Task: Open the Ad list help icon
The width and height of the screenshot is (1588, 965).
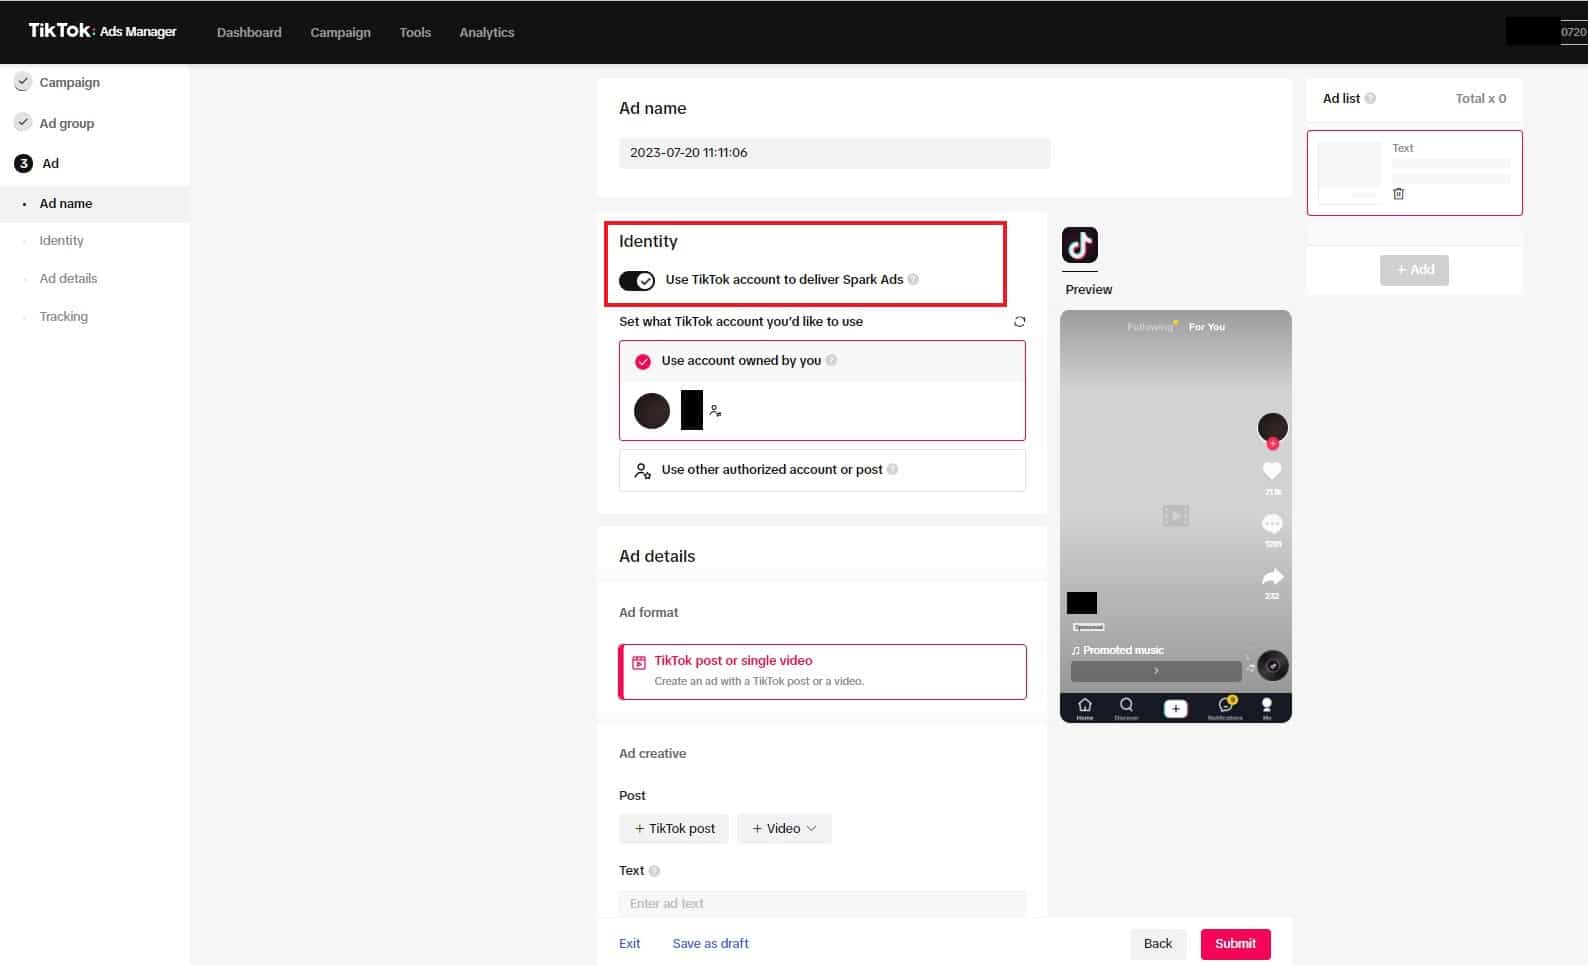Action: pyautogui.click(x=1370, y=98)
